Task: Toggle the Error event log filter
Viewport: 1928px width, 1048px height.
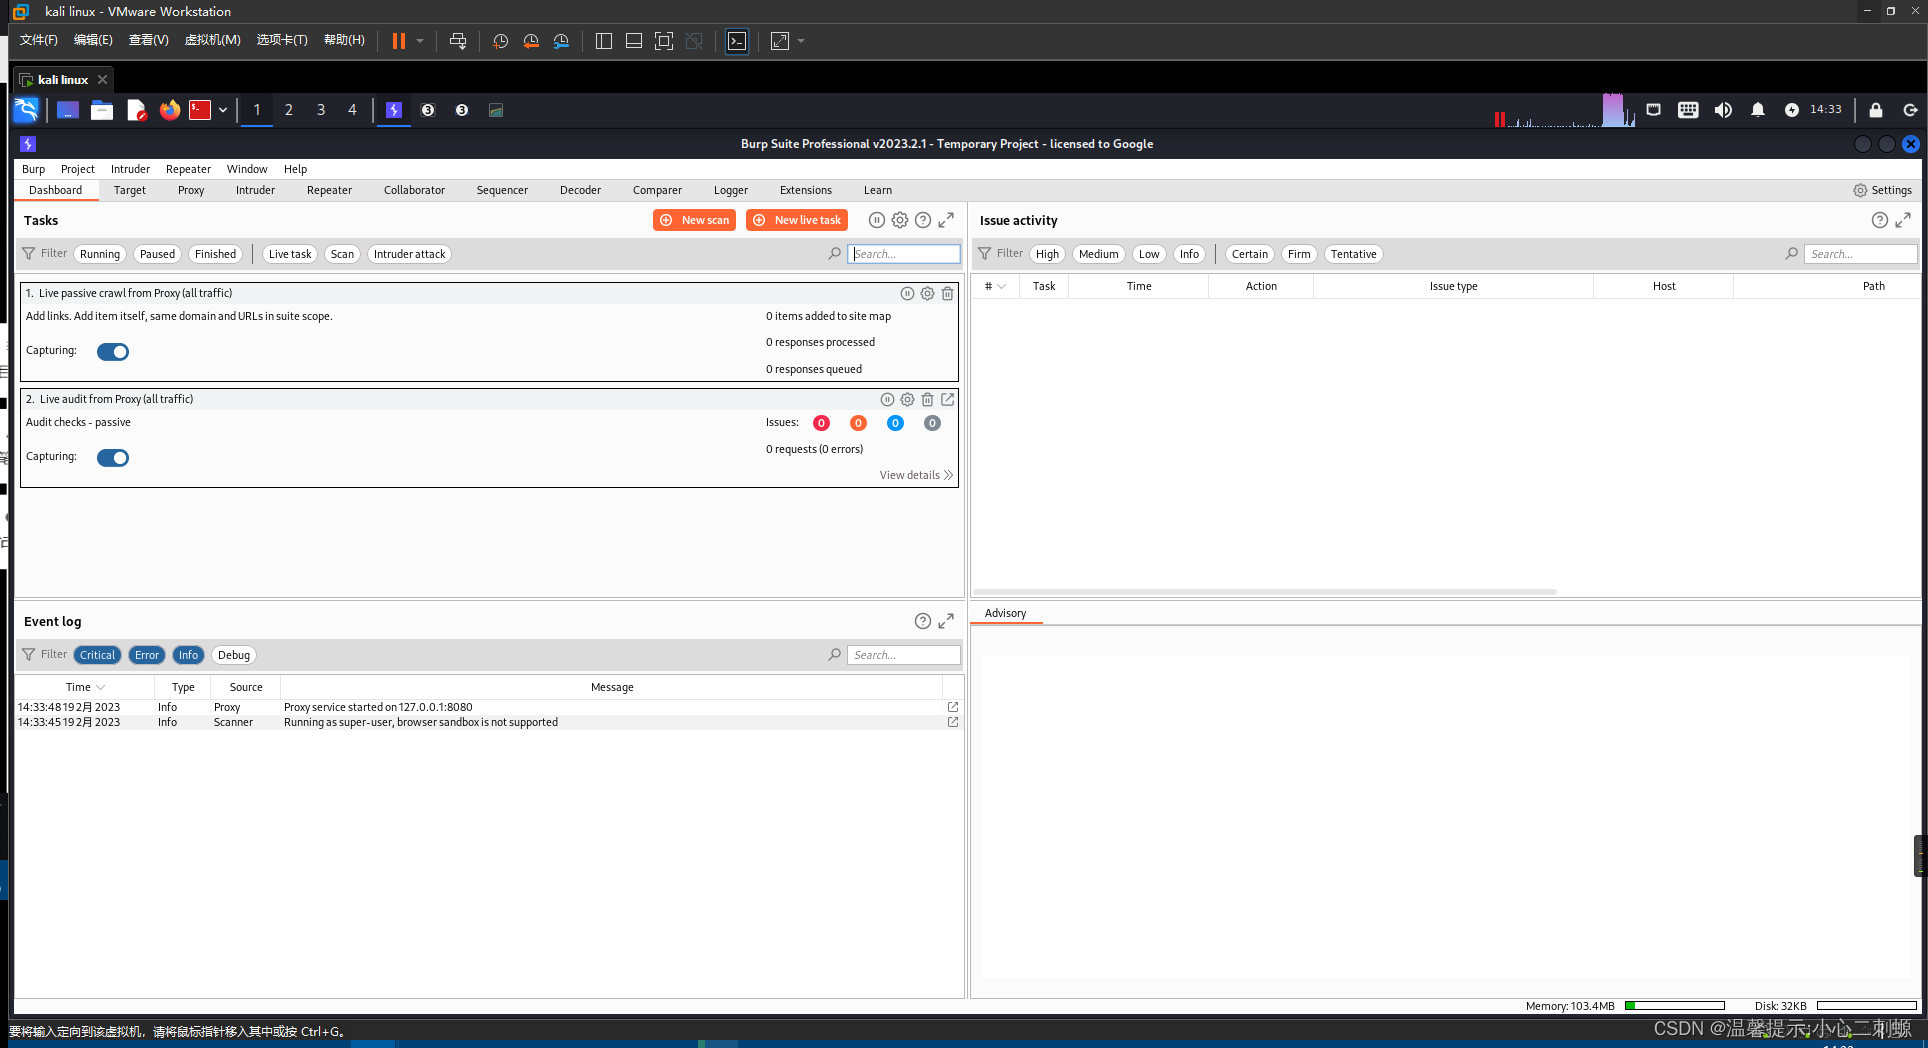Action: pos(147,655)
